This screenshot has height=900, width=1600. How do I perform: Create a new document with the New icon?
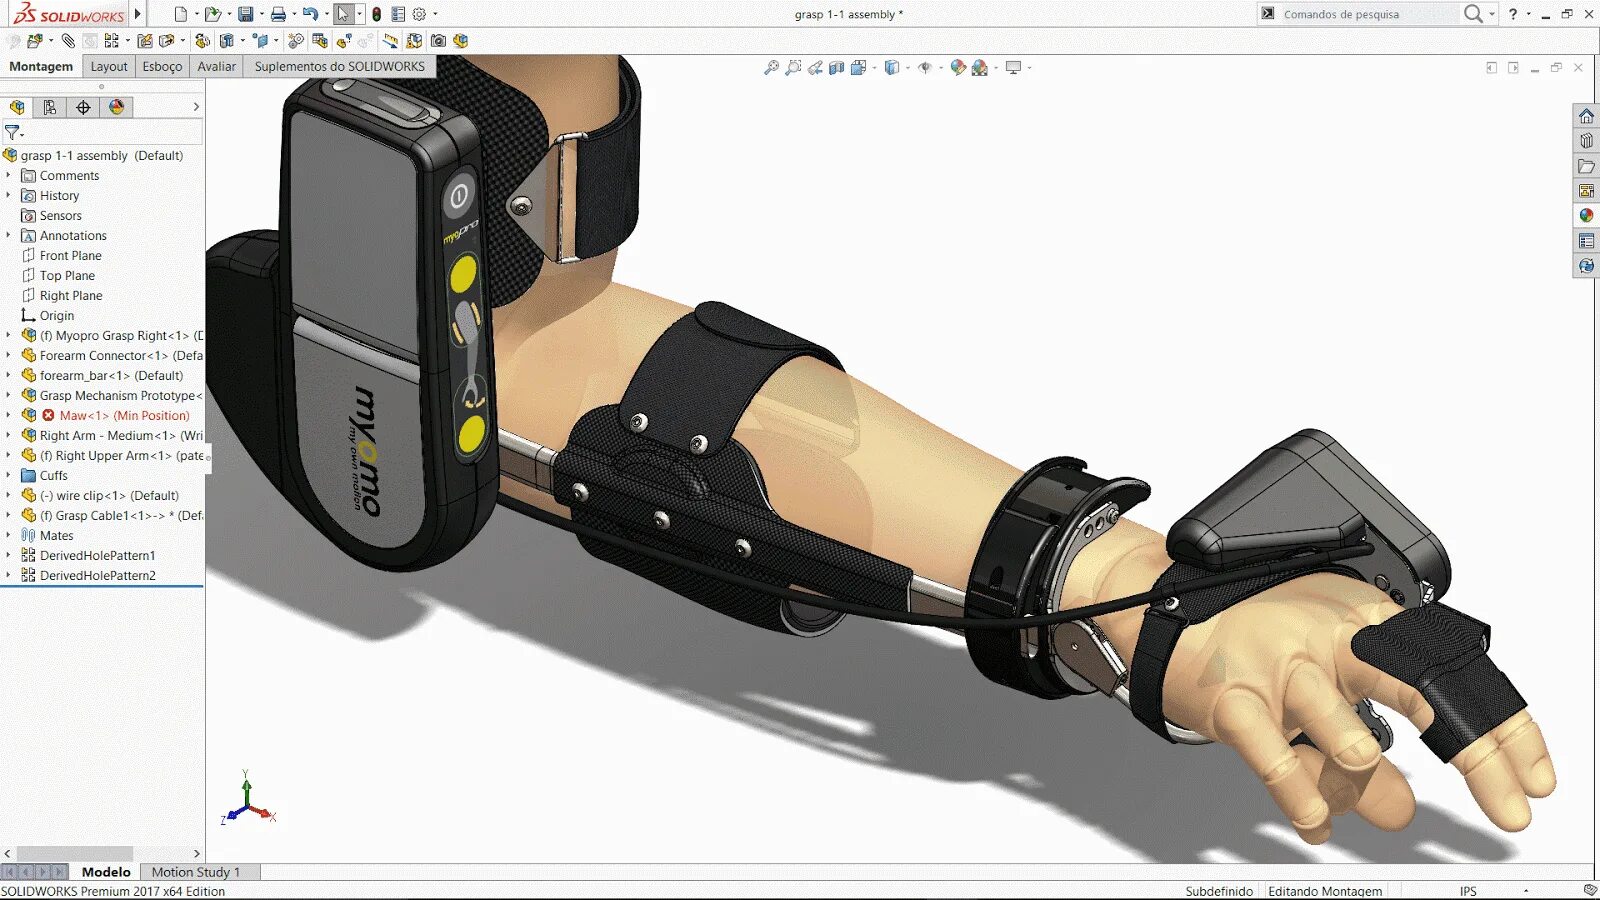(180, 14)
